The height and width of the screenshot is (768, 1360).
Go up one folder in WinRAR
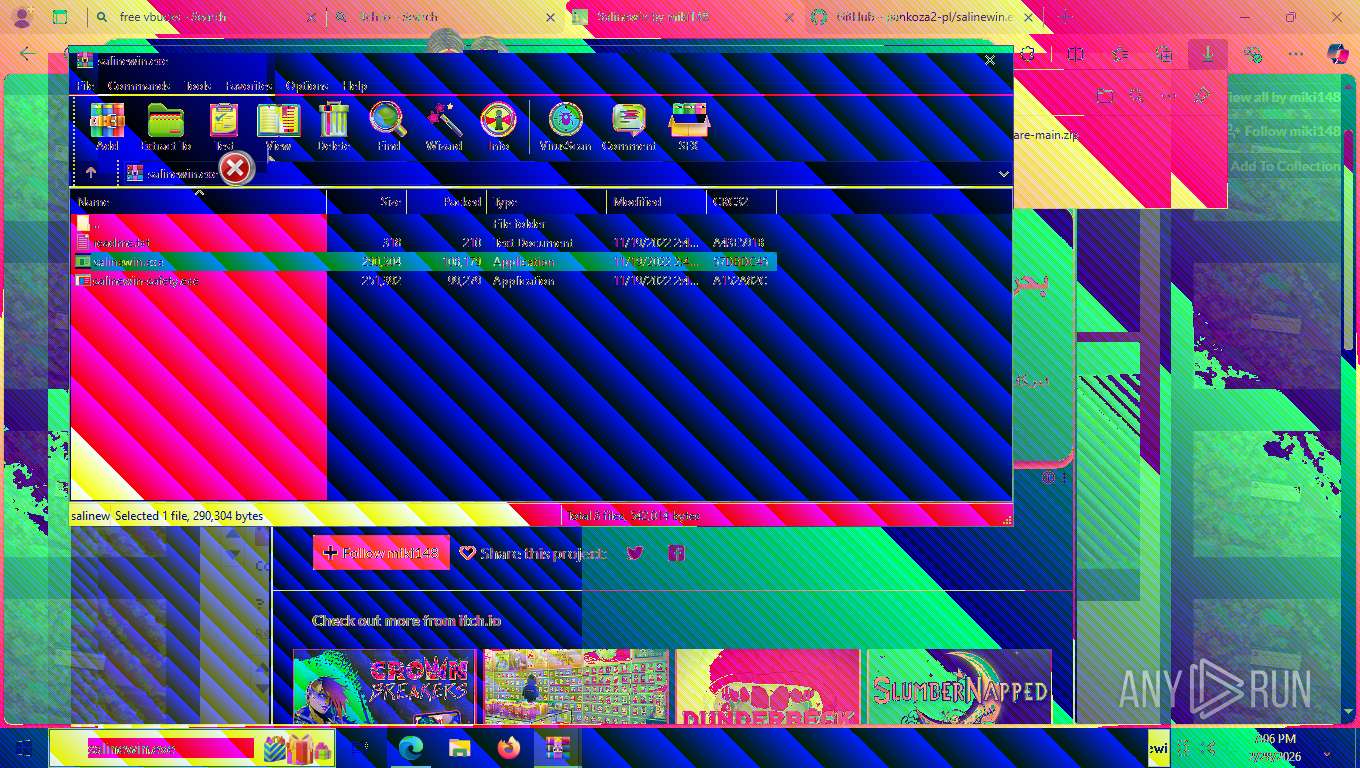(91, 173)
